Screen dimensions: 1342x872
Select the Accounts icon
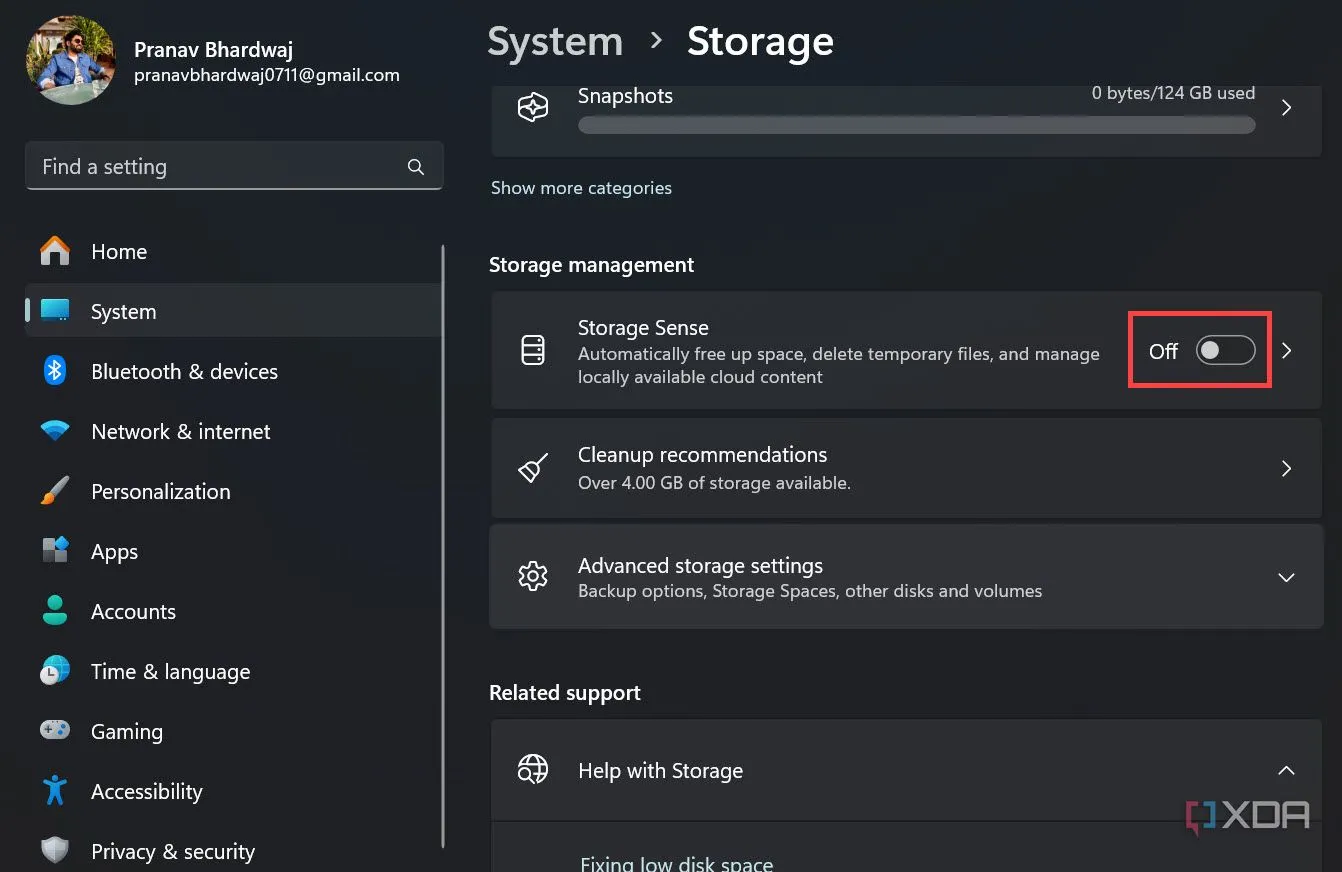pos(54,611)
